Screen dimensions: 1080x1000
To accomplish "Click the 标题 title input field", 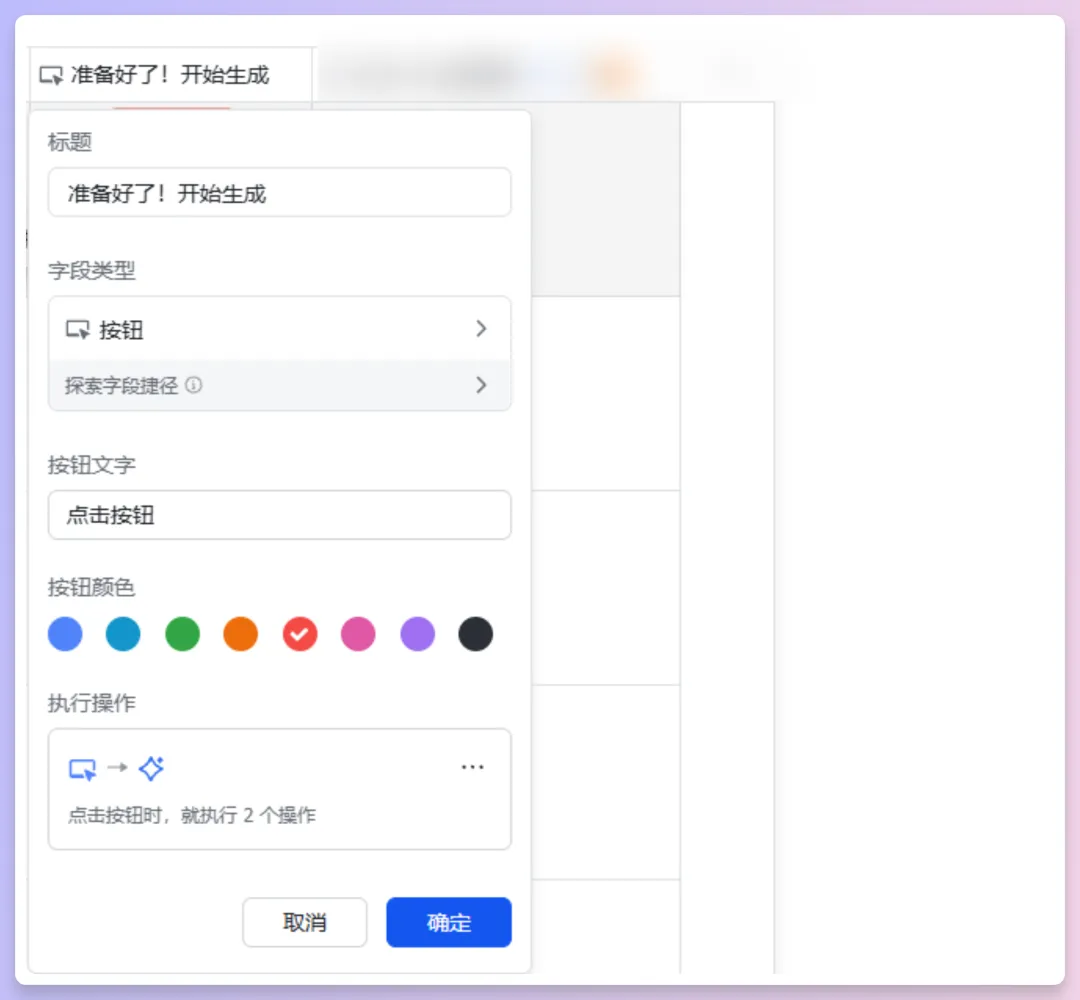I will click(x=280, y=192).
